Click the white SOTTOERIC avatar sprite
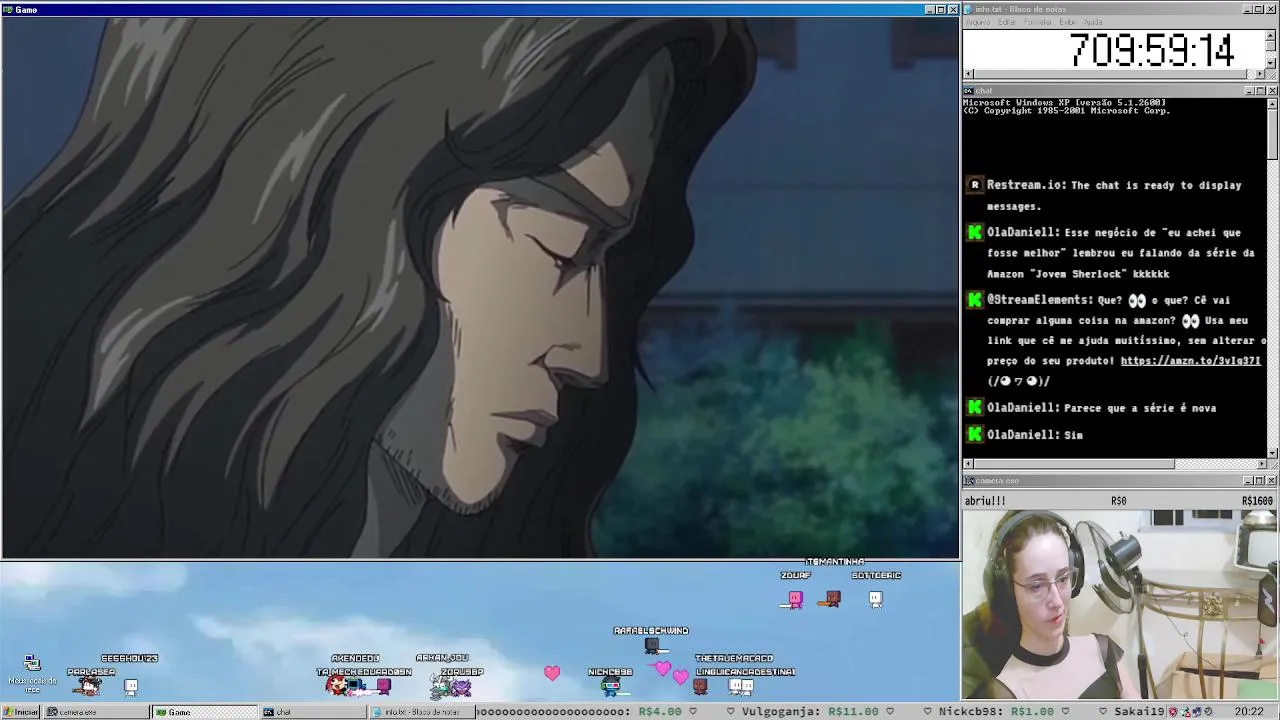Image resolution: width=1280 pixels, height=720 pixels. [875, 599]
